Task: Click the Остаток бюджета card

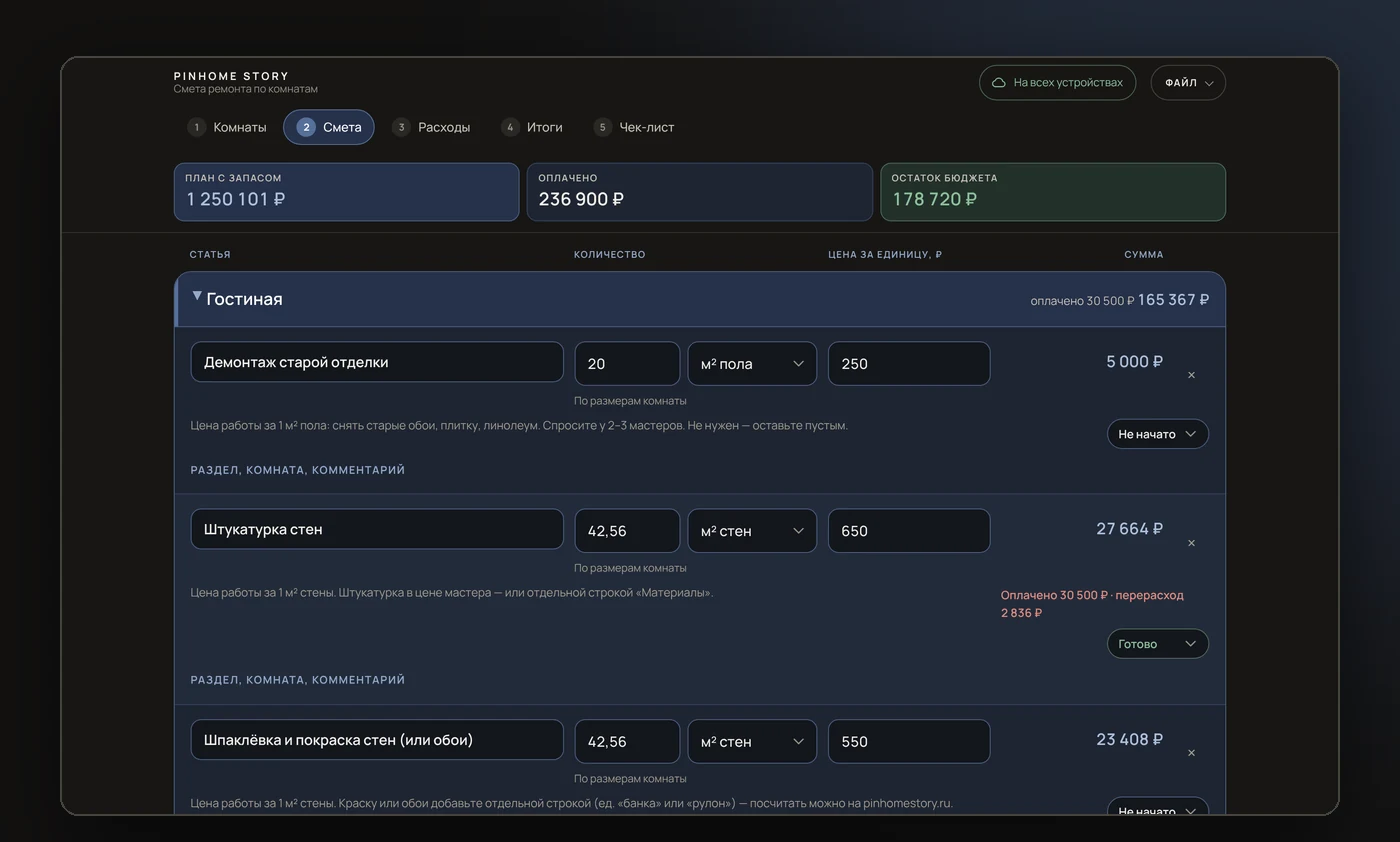Action: [x=1053, y=192]
